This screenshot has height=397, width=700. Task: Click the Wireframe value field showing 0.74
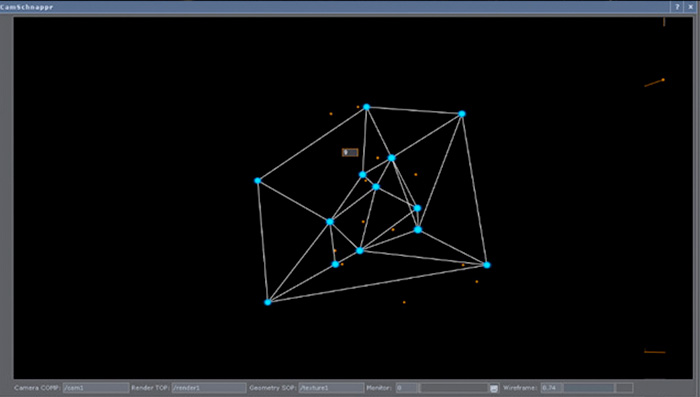(x=551, y=388)
